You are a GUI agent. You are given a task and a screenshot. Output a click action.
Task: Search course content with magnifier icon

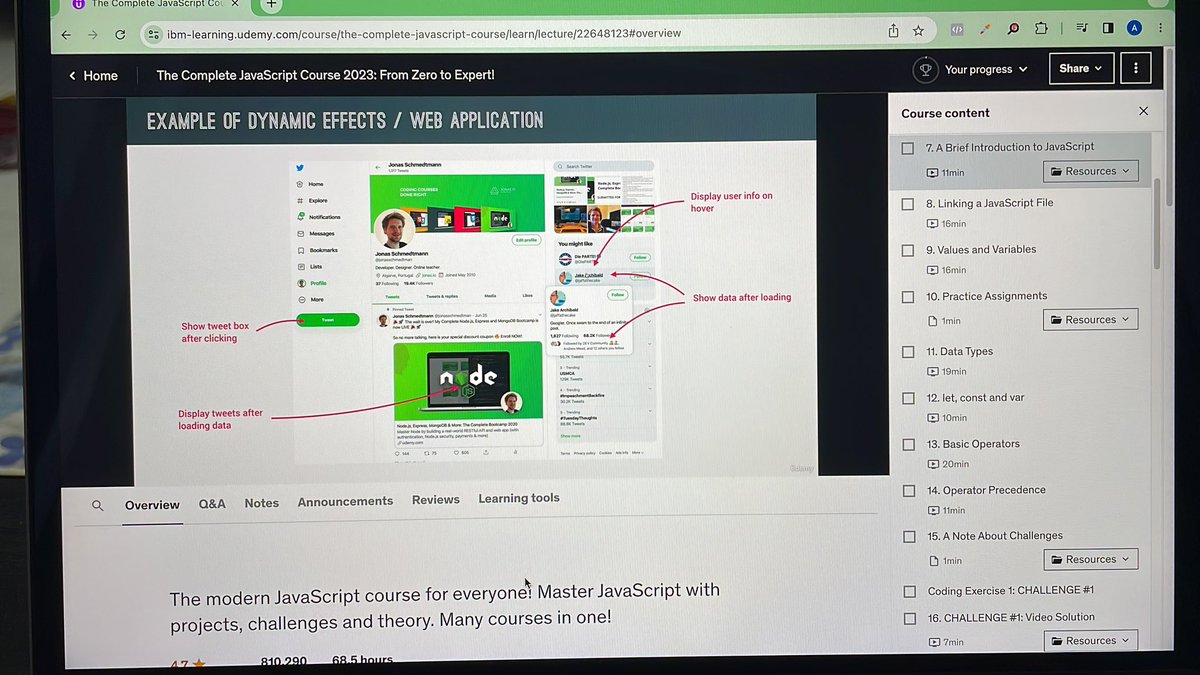[x=97, y=506]
